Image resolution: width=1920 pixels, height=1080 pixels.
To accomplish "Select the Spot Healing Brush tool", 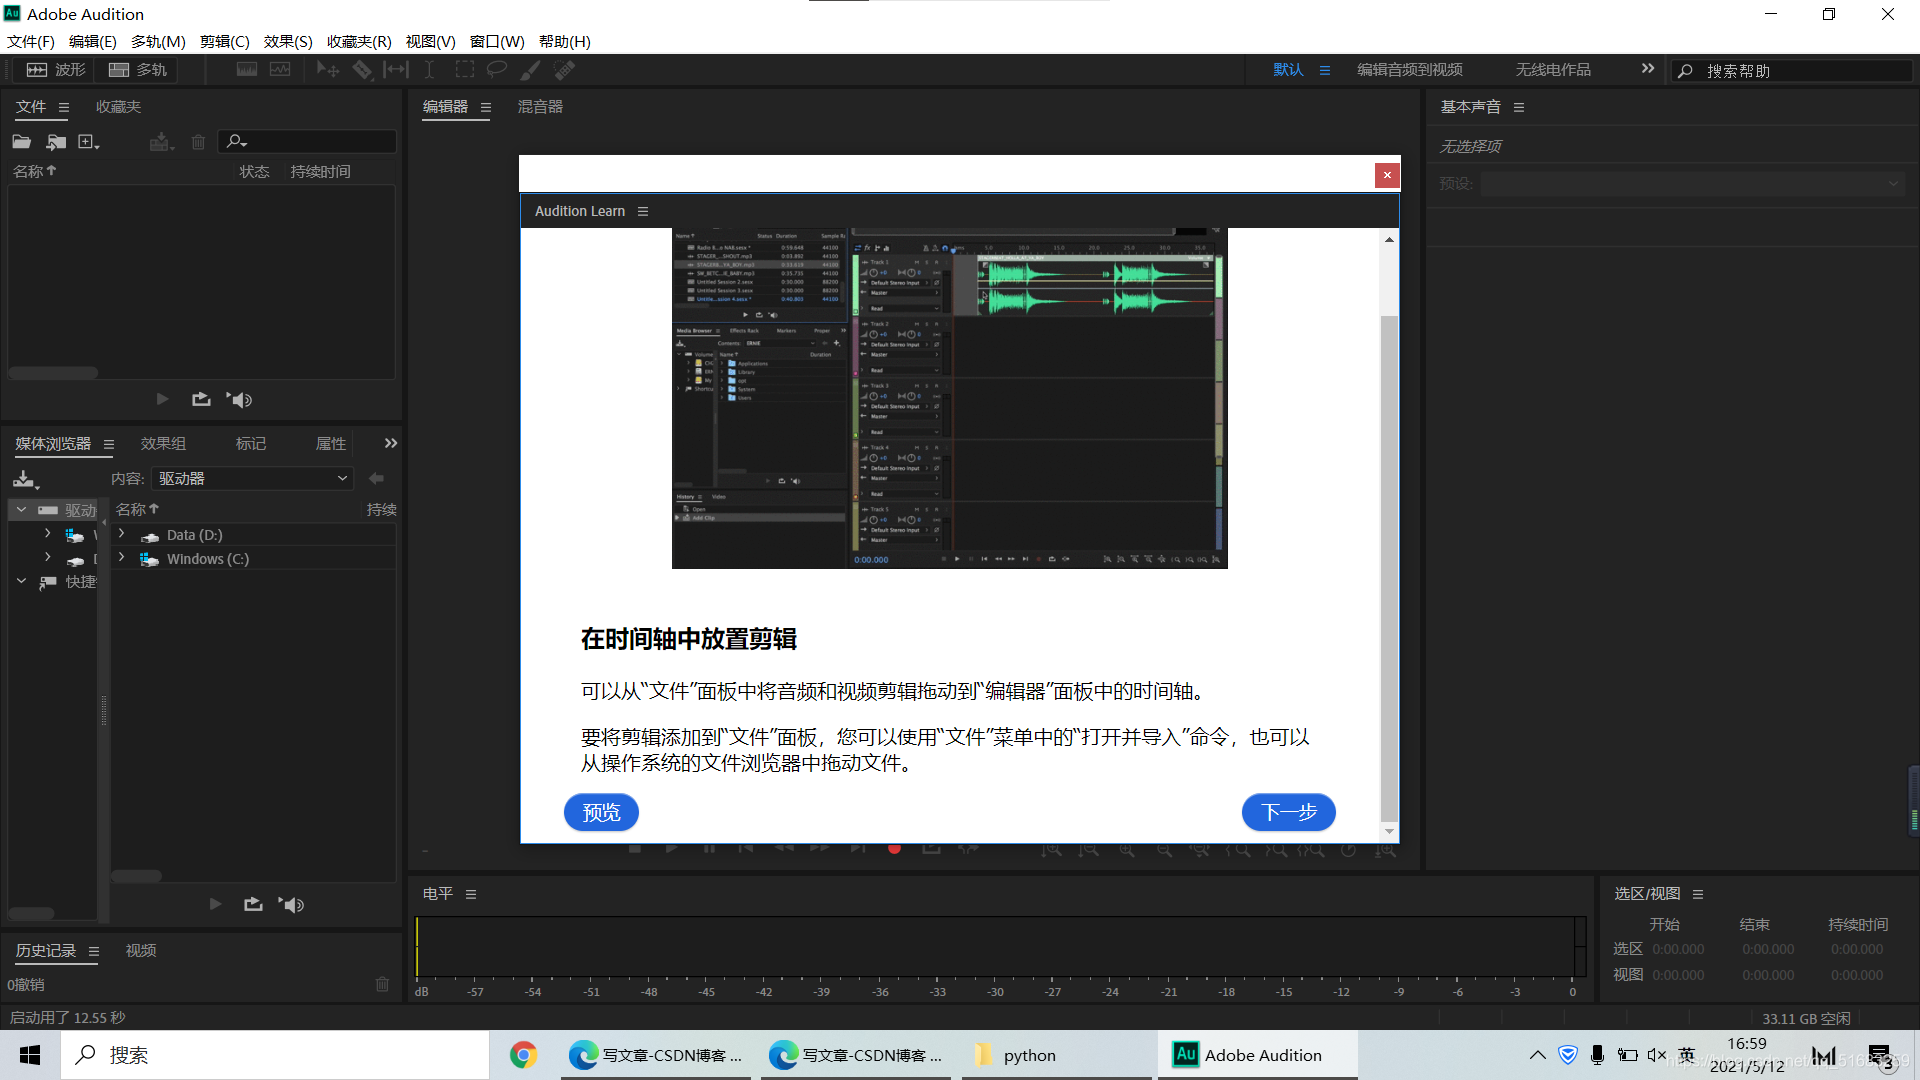I will click(565, 70).
